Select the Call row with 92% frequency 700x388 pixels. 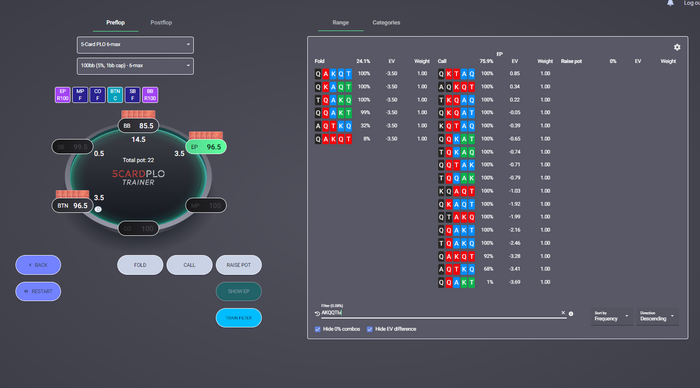[x=496, y=256]
